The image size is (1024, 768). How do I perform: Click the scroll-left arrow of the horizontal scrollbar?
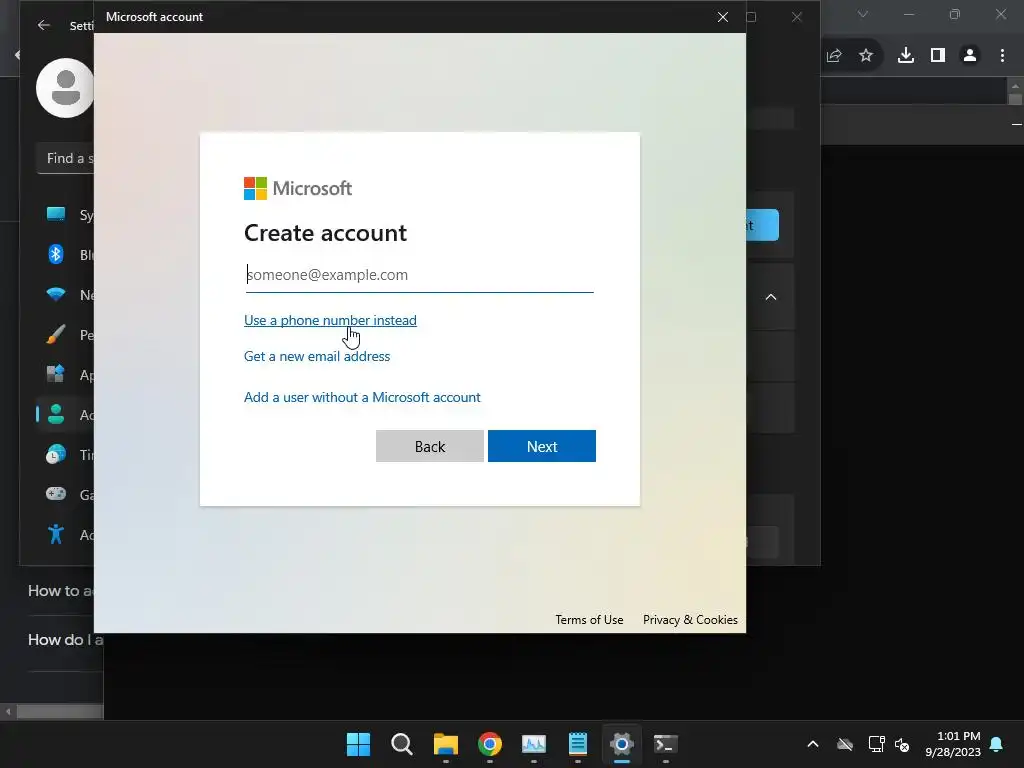click(x=8, y=711)
